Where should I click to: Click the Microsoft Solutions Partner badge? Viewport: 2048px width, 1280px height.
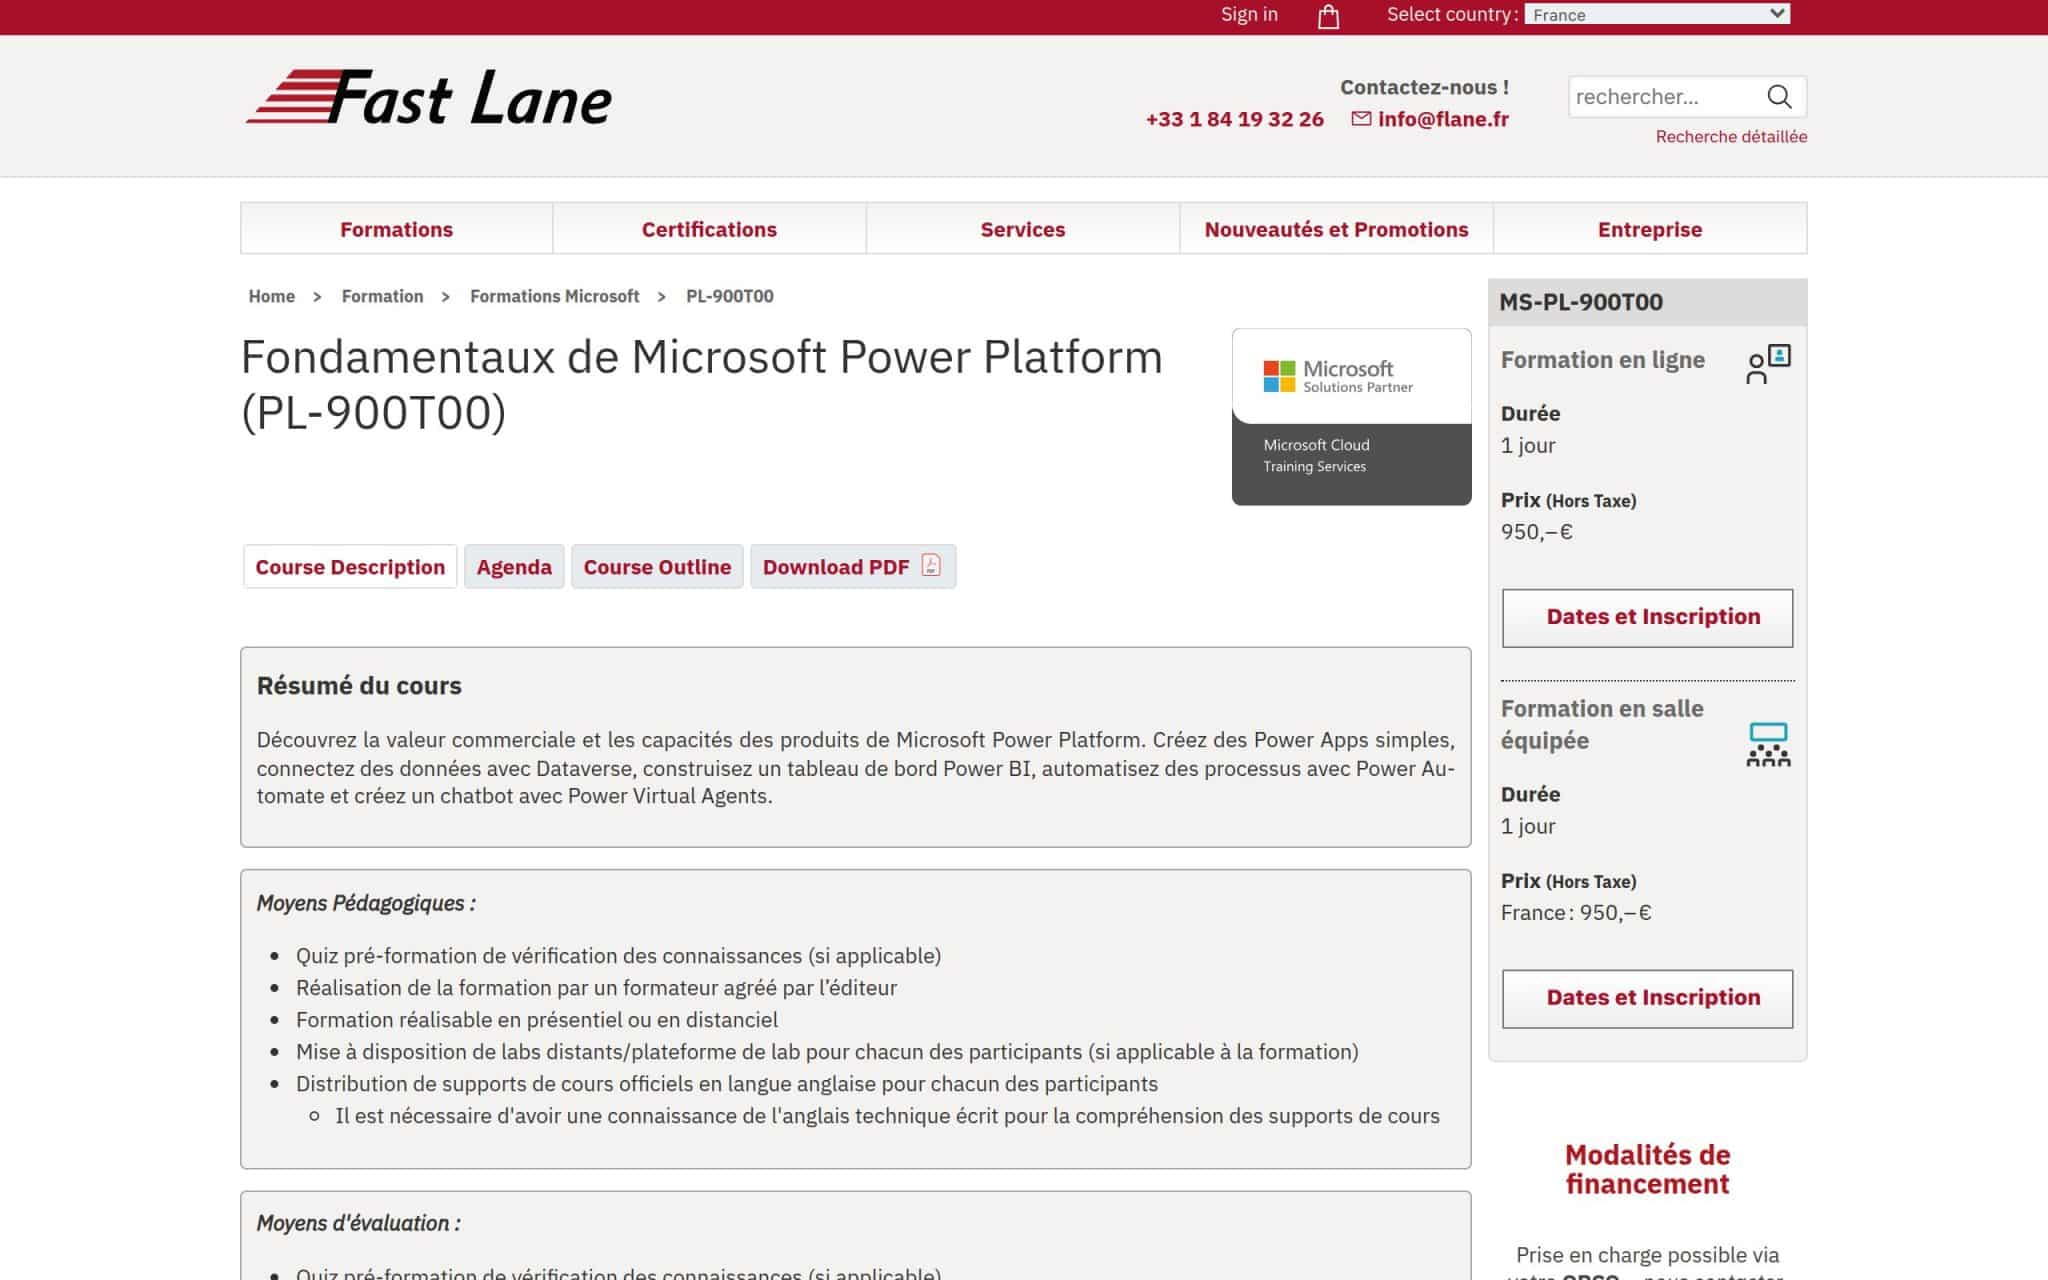(x=1351, y=416)
